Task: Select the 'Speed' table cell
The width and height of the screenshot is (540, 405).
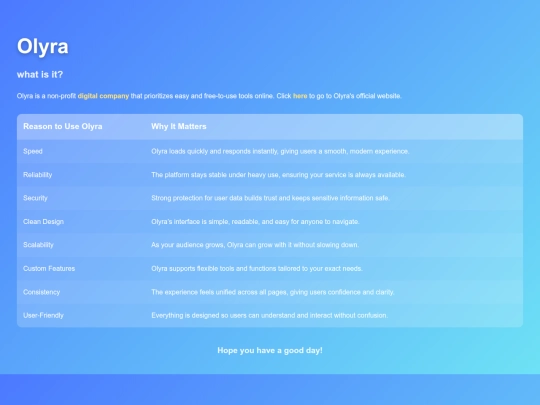Action: point(81,151)
